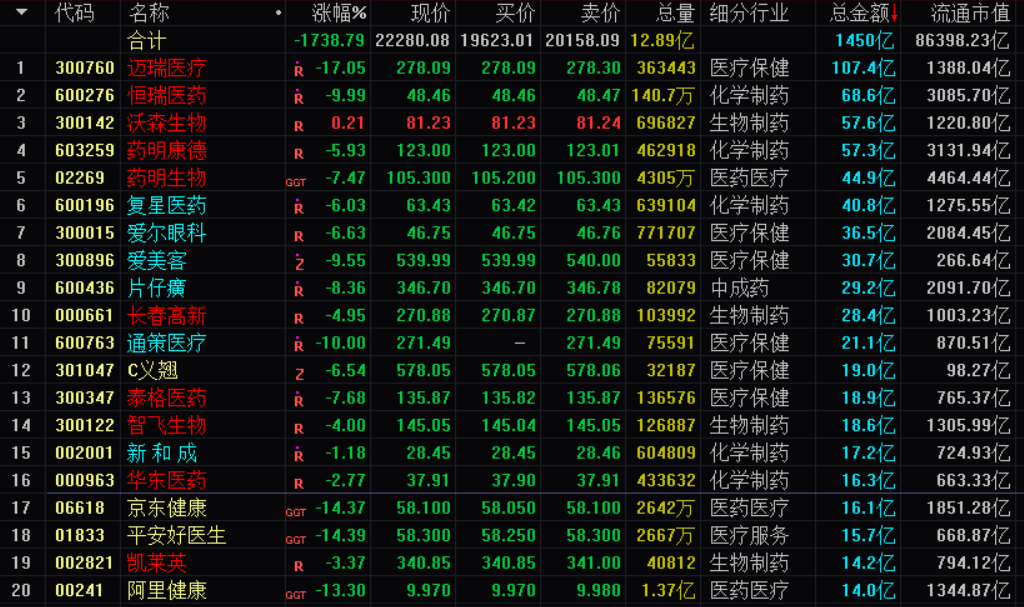Select the 通策医疗 stock name
Screen dimensions: 1024x607
click(x=167, y=343)
